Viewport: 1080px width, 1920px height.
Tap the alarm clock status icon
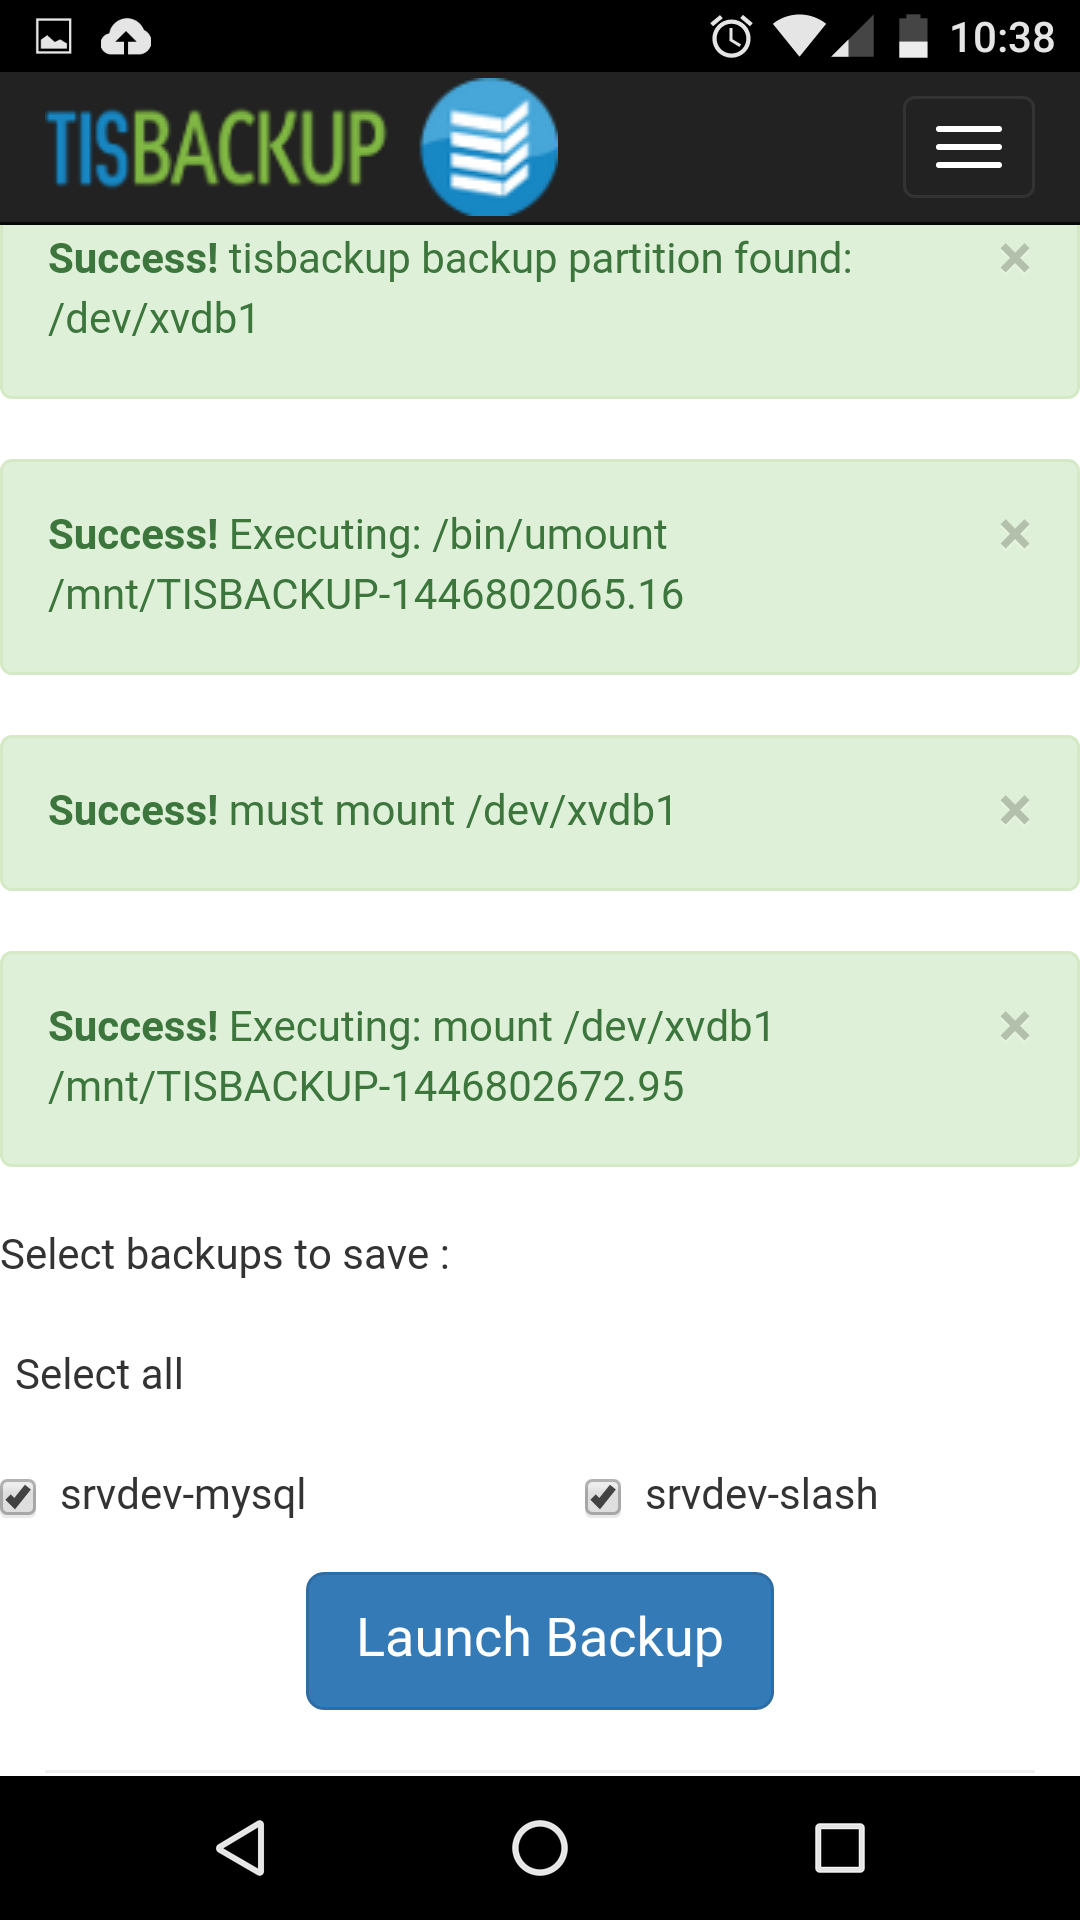tap(731, 38)
